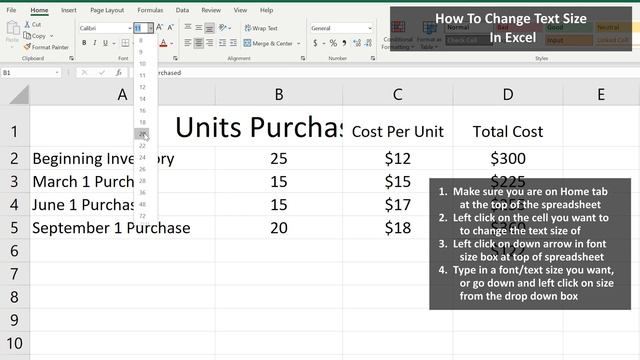Screen dimensions: 640x360
Task: Expand the underline style arrow
Action: (x=114, y=43)
